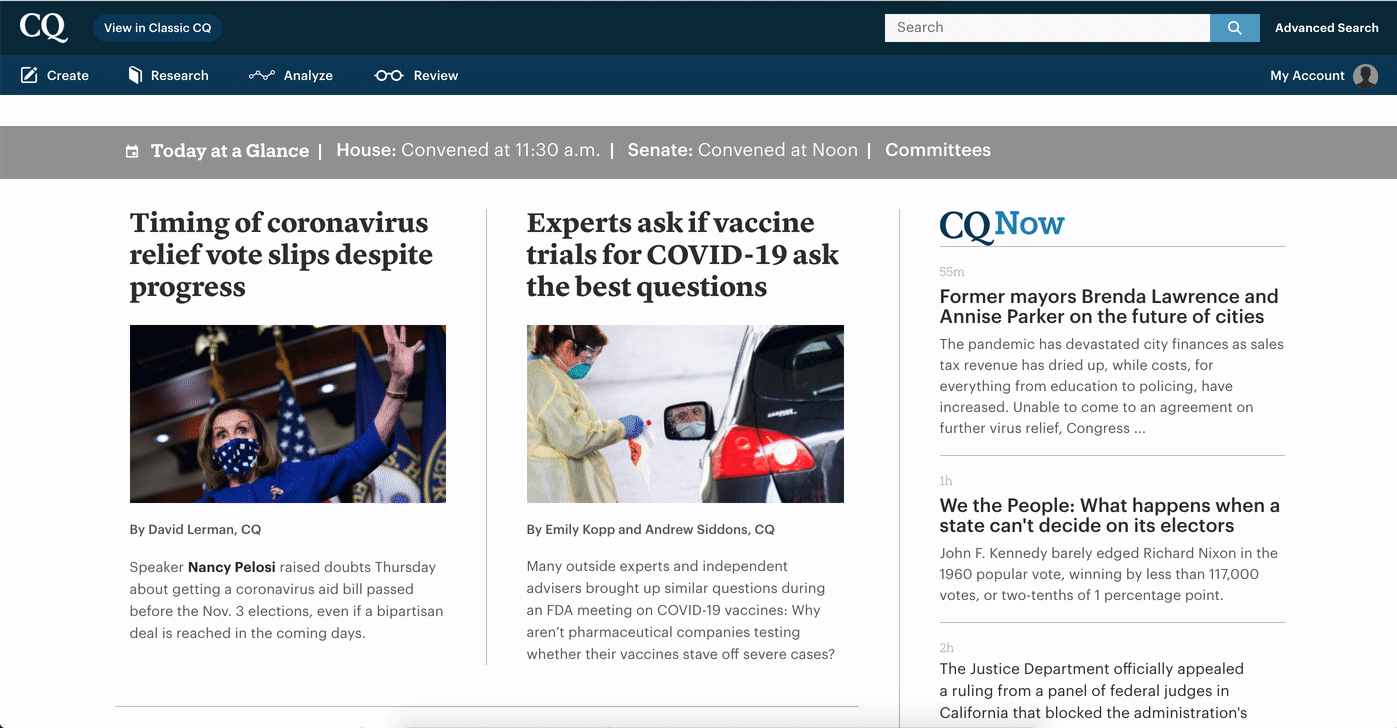Click the Nancy Pelosi article photo

tap(288, 414)
